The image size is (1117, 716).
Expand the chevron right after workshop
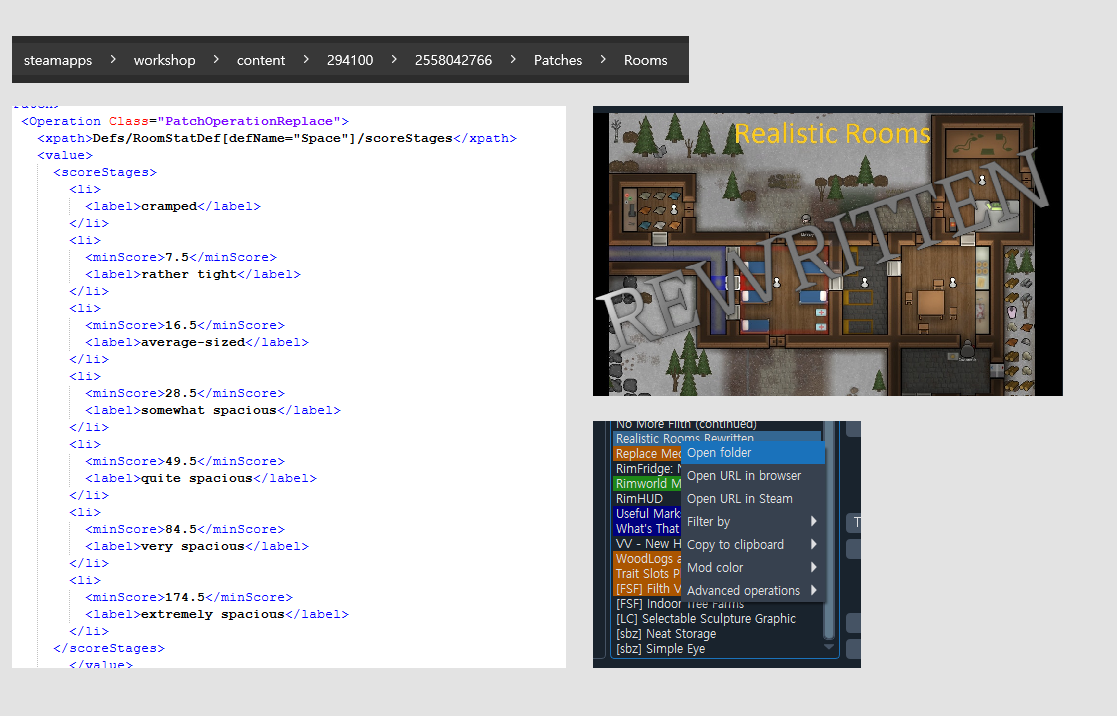216,60
